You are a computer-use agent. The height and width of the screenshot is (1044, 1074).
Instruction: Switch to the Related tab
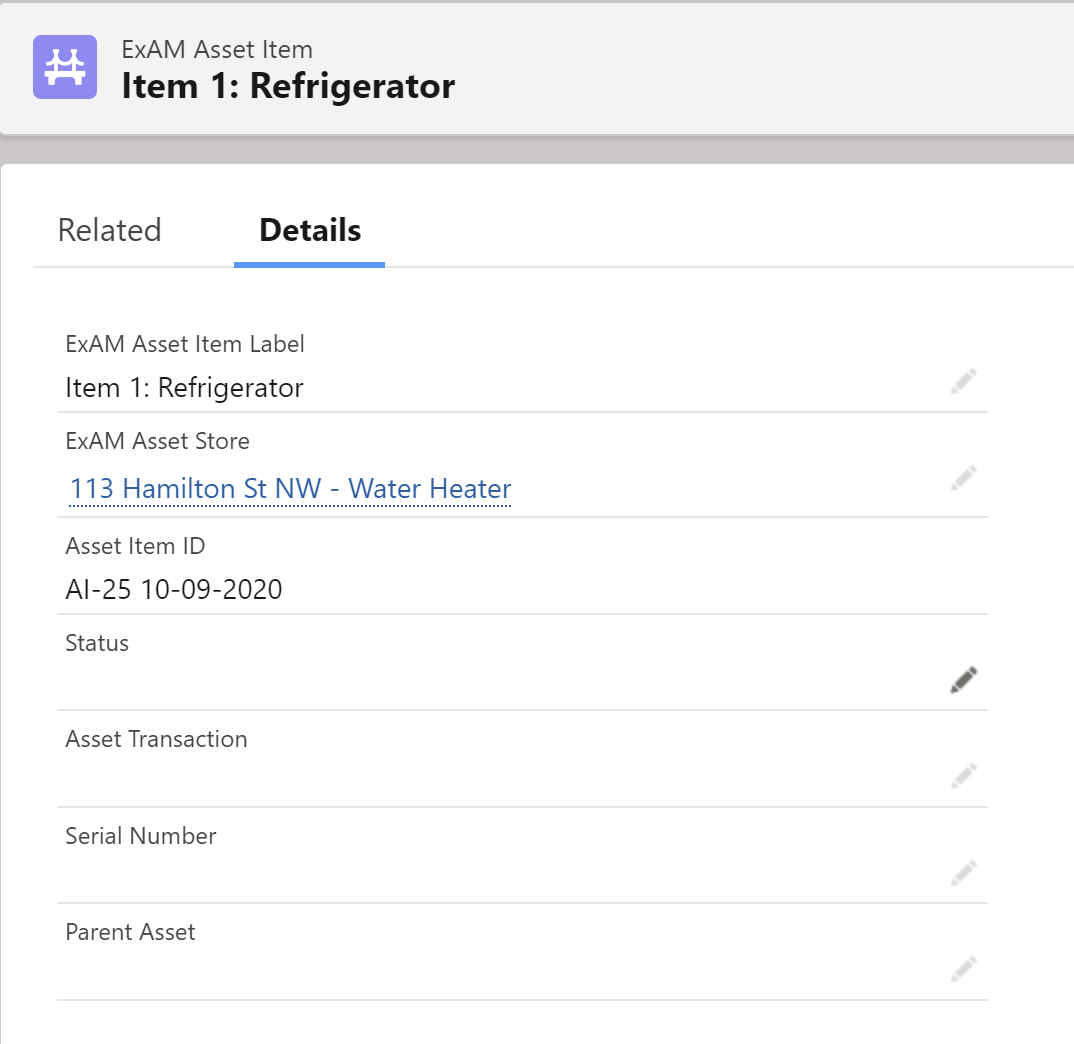tap(110, 231)
